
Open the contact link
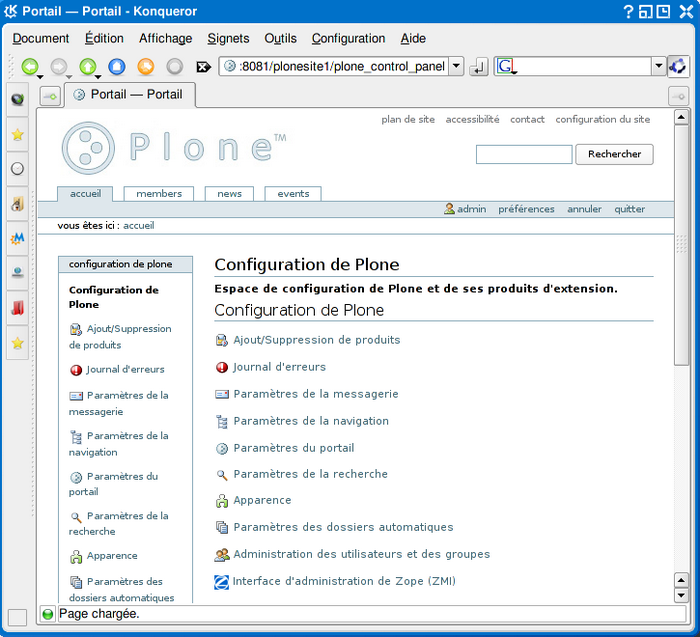tap(527, 120)
